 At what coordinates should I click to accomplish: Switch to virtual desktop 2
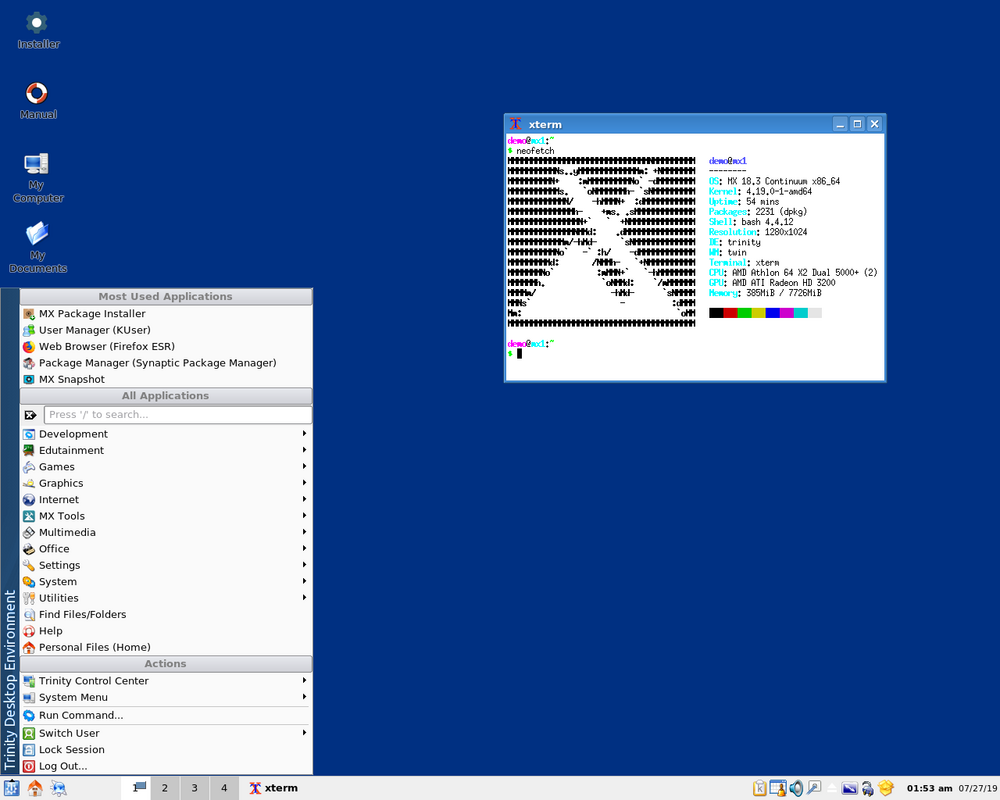165,788
